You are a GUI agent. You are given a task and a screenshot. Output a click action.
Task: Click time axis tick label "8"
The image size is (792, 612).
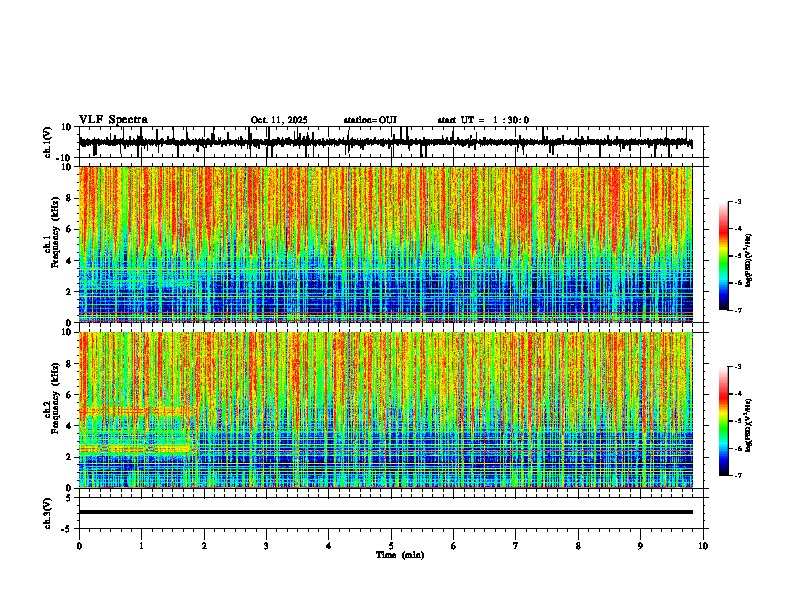pyautogui.click(x=578, y=546)
